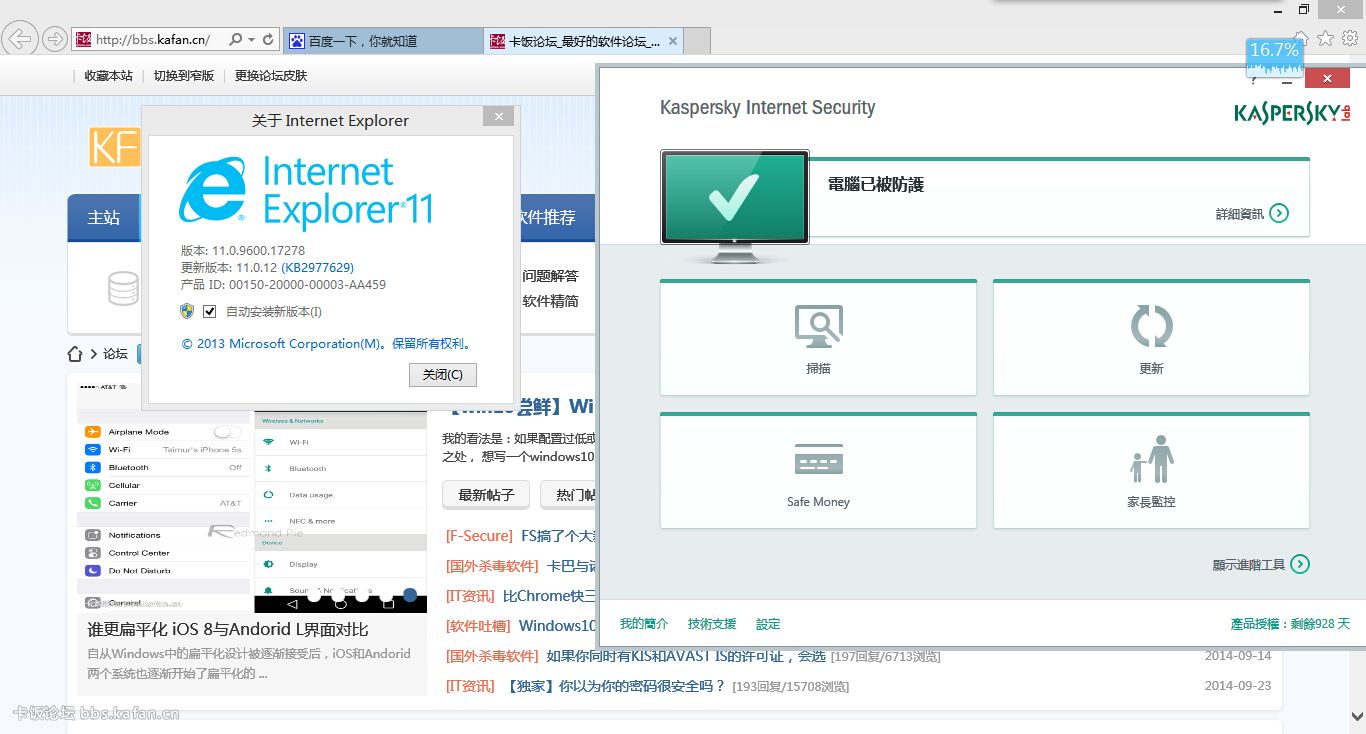Image resolution: width=1366 pixels, height=734 pixels.
Task: Click the 问题解答 text link
Action: [550, 276]
